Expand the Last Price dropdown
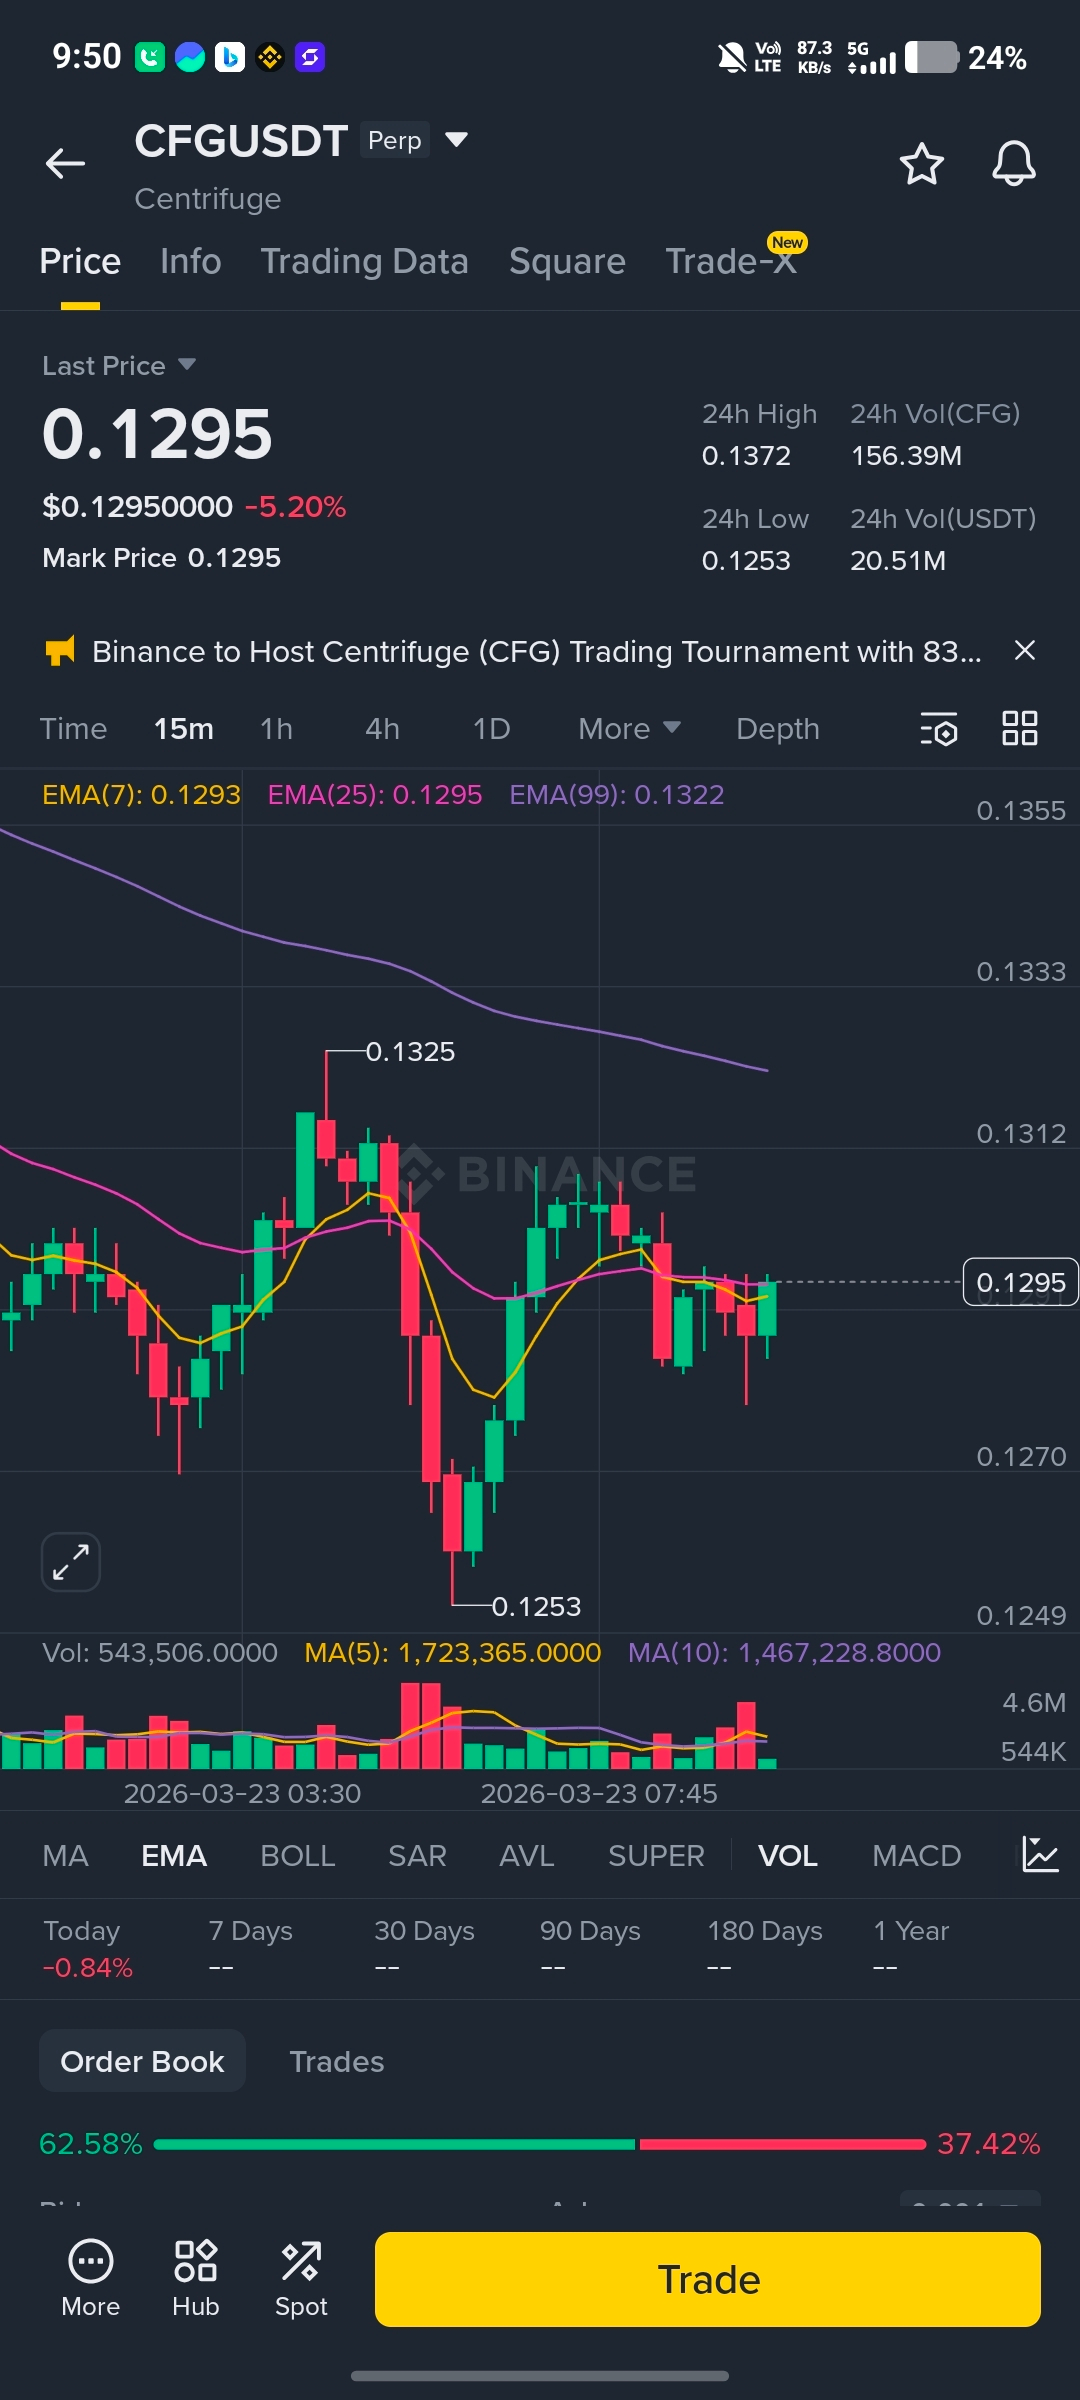1080x2400 pixels. 187,364
